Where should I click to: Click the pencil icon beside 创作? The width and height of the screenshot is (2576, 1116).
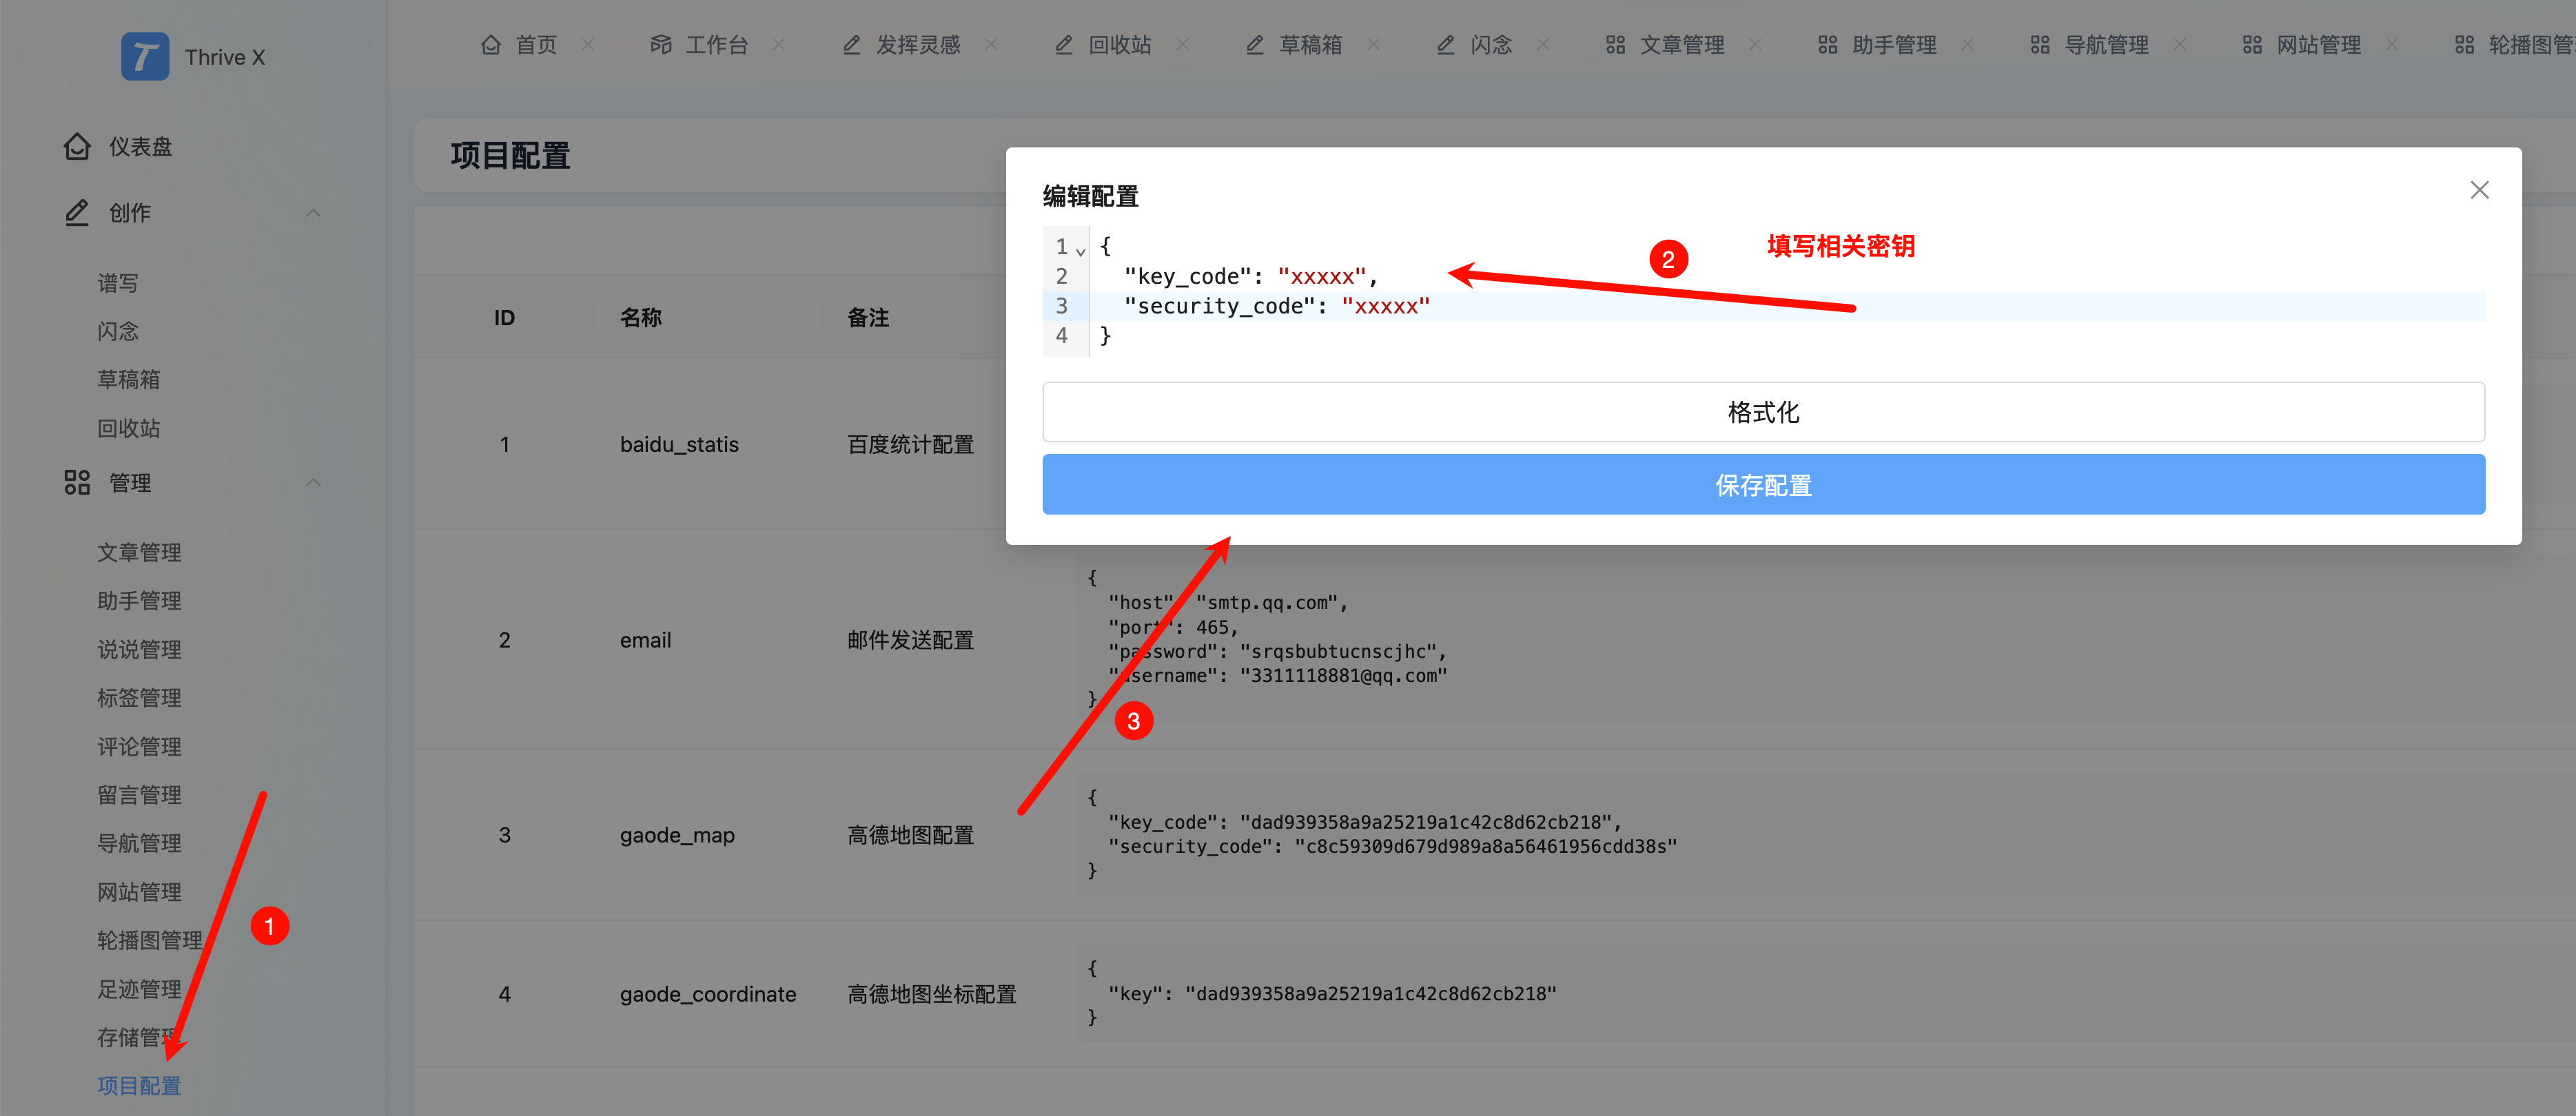[77, 213]
